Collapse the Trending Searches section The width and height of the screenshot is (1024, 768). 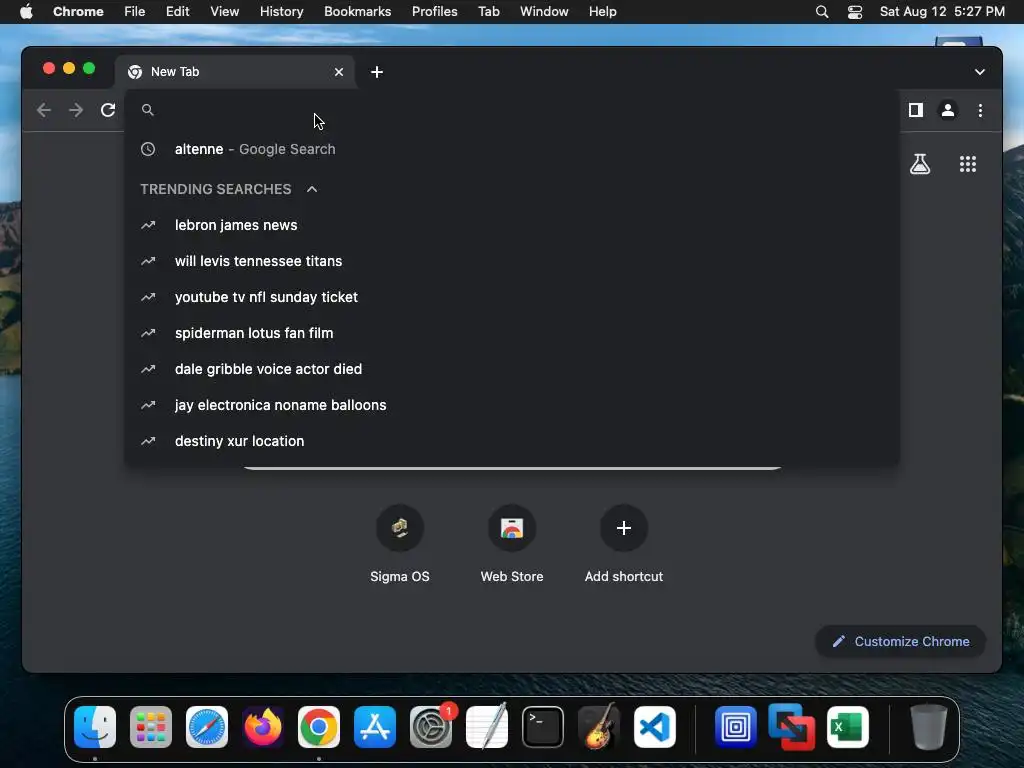(312, 189)
